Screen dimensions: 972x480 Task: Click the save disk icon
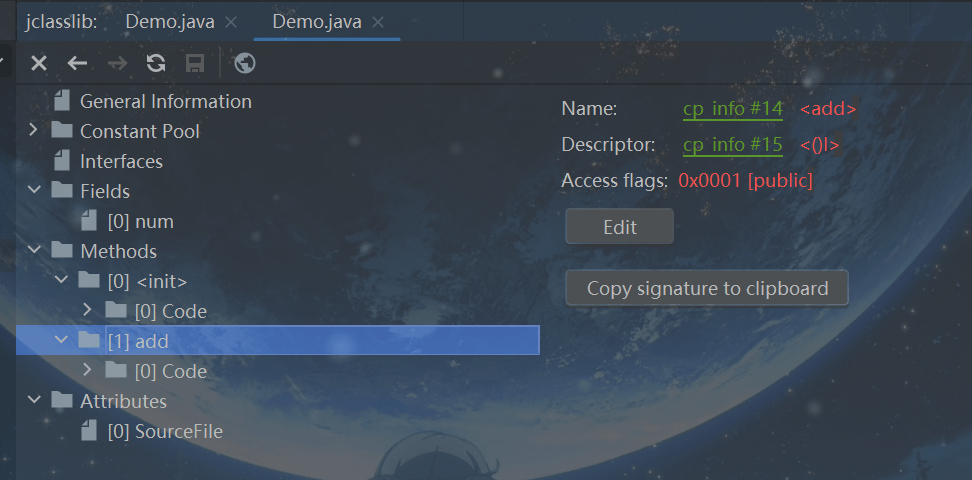(195, 64)
